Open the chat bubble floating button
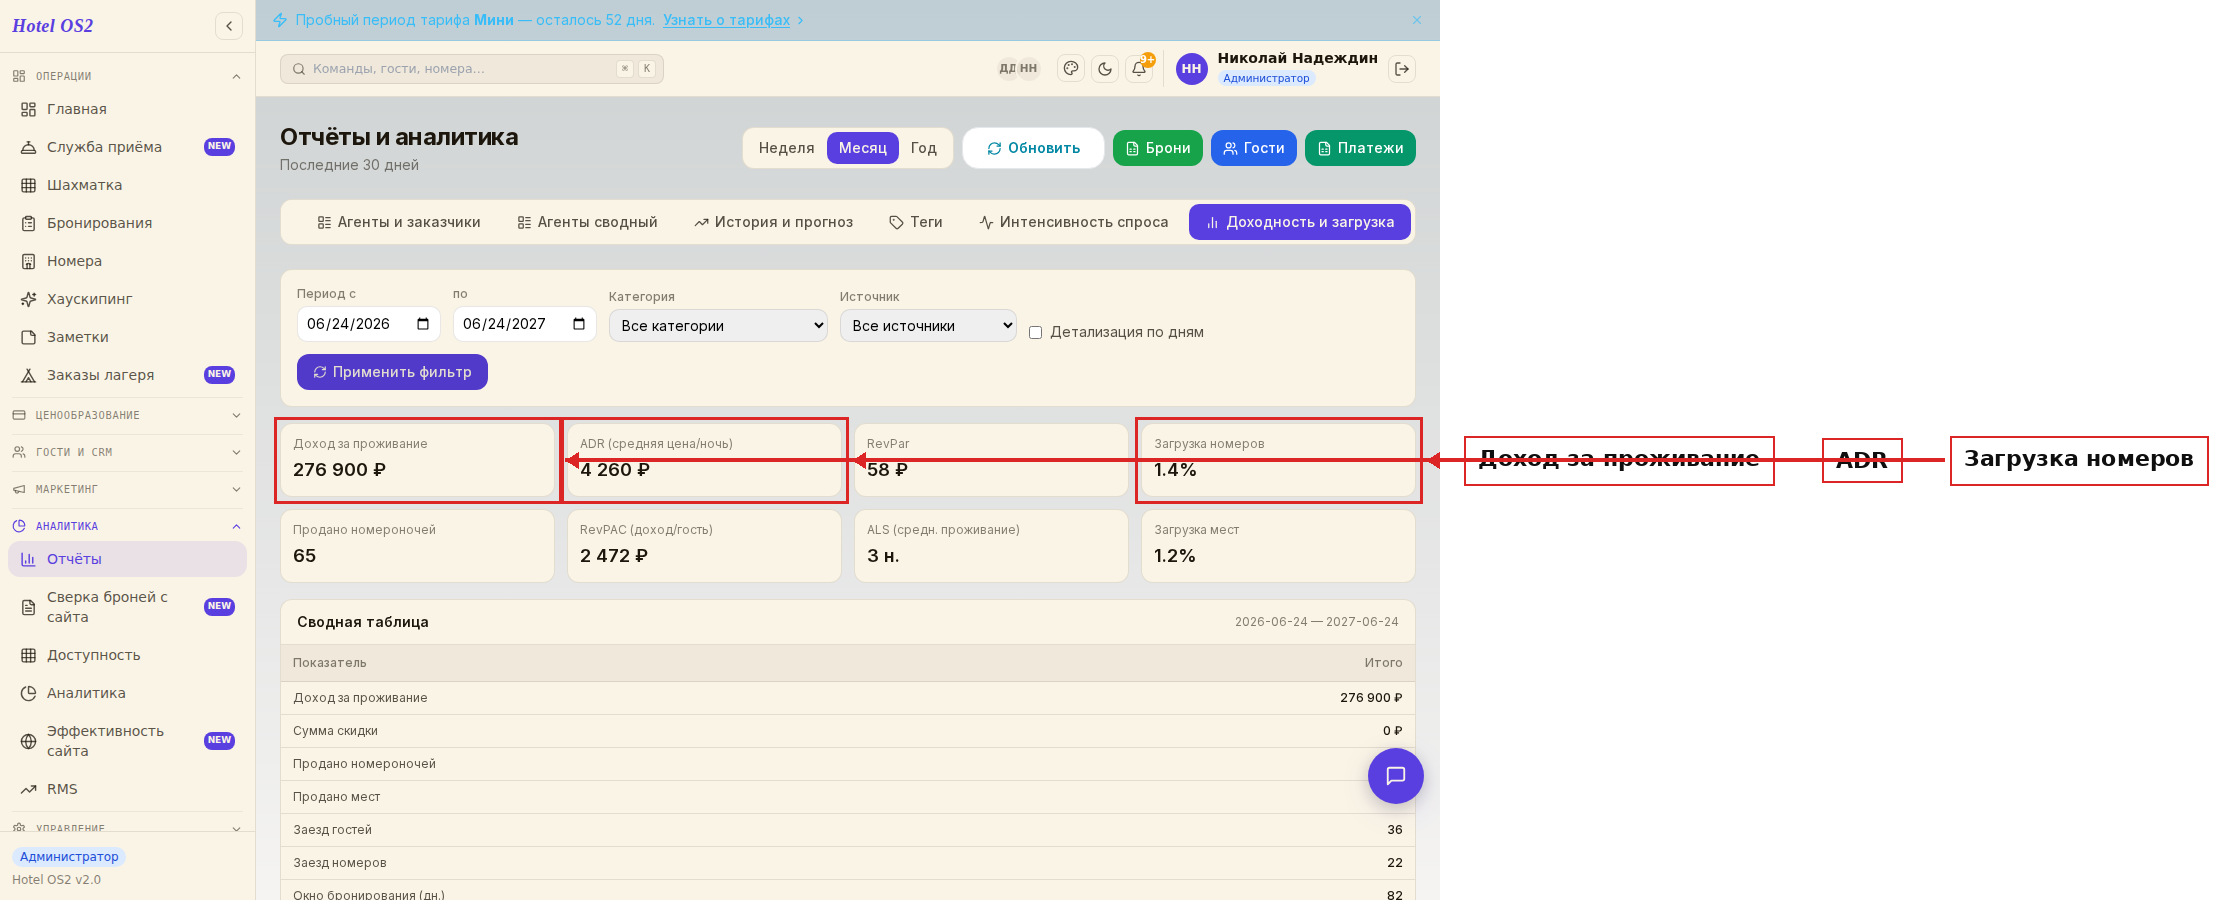Image resolution: width=2232 pixels, height=900 pixels. click(x=1396, y=776)
